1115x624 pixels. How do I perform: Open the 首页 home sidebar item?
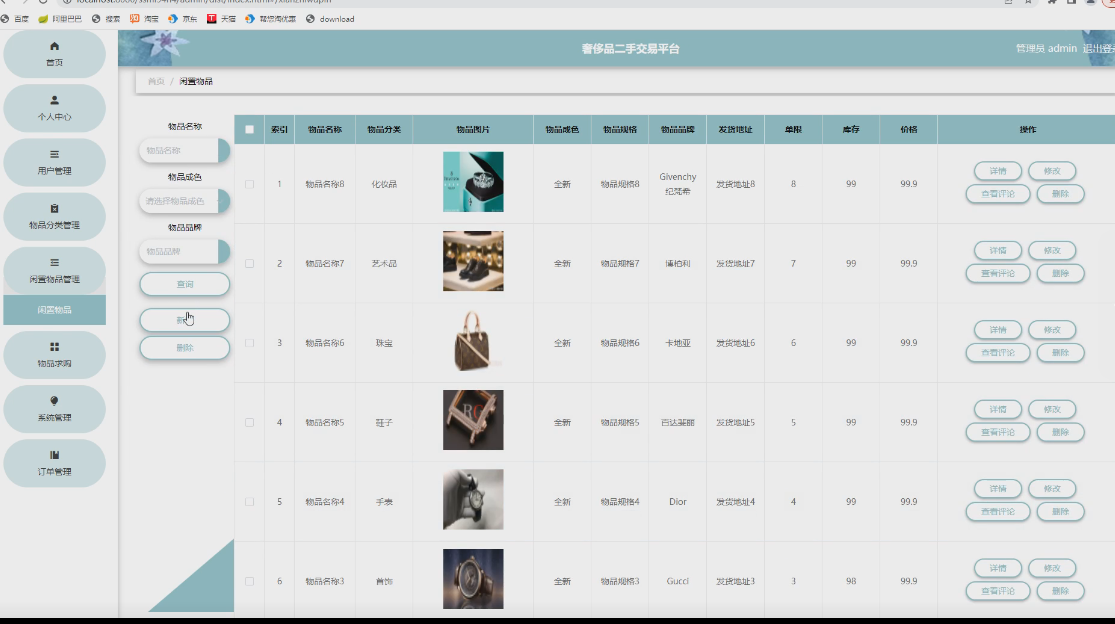(55, 54)
